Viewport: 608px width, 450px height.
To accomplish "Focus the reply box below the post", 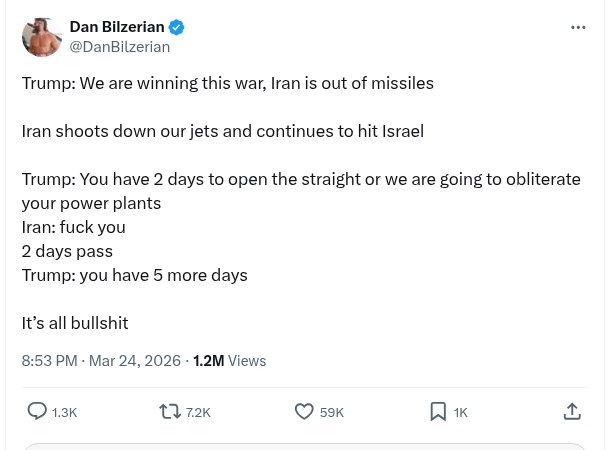I will [304, 446].
